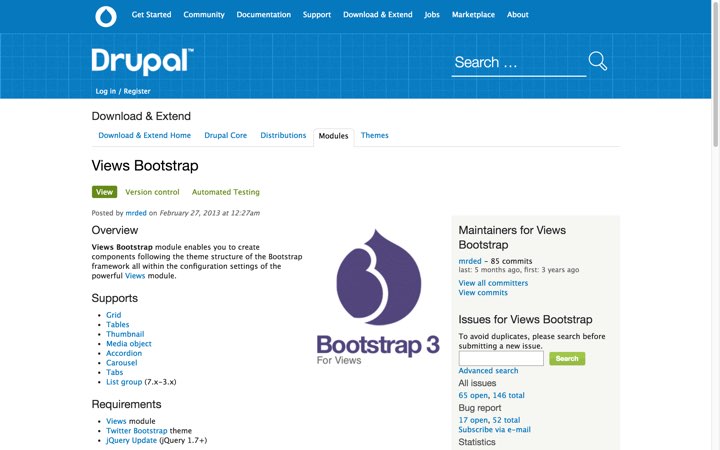This screenshot has width=720, height=450.
Task: Click View all committers
Action: tap(493, 283)
